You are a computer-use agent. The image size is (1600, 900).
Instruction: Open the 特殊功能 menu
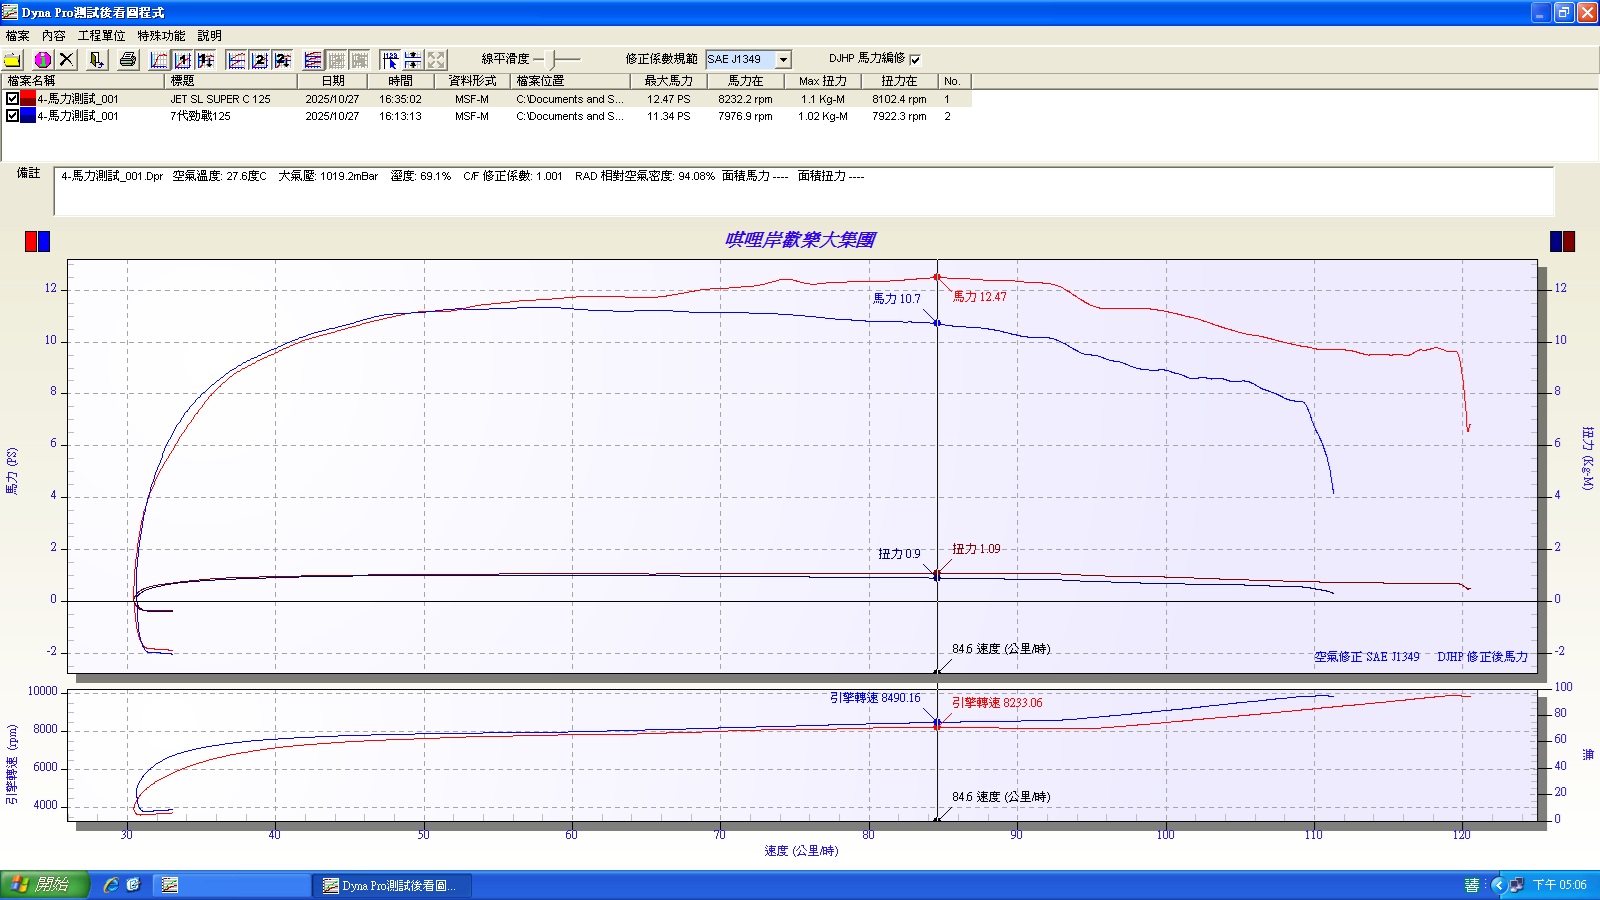161,36
